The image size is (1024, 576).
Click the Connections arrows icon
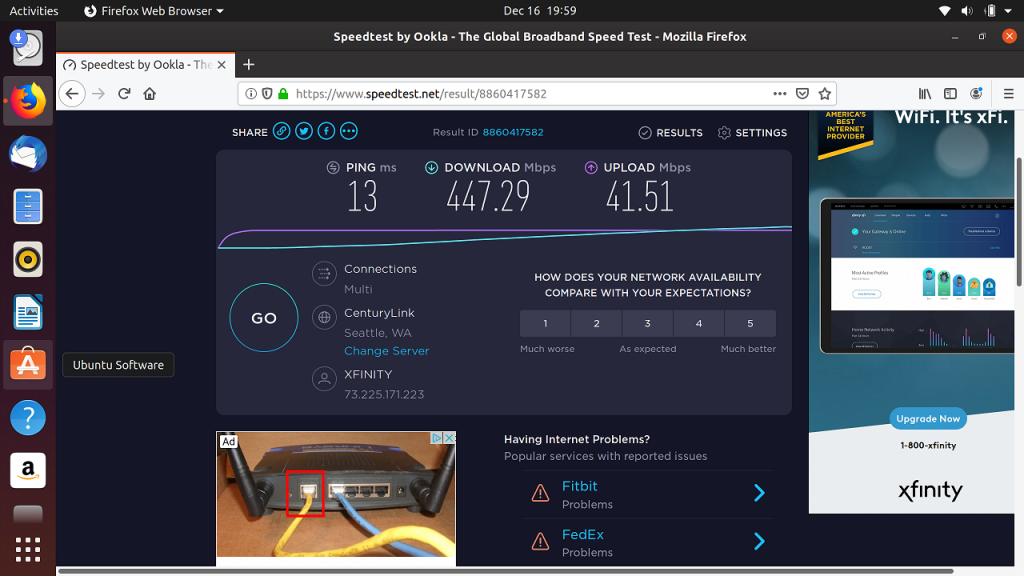click(324, 274)
